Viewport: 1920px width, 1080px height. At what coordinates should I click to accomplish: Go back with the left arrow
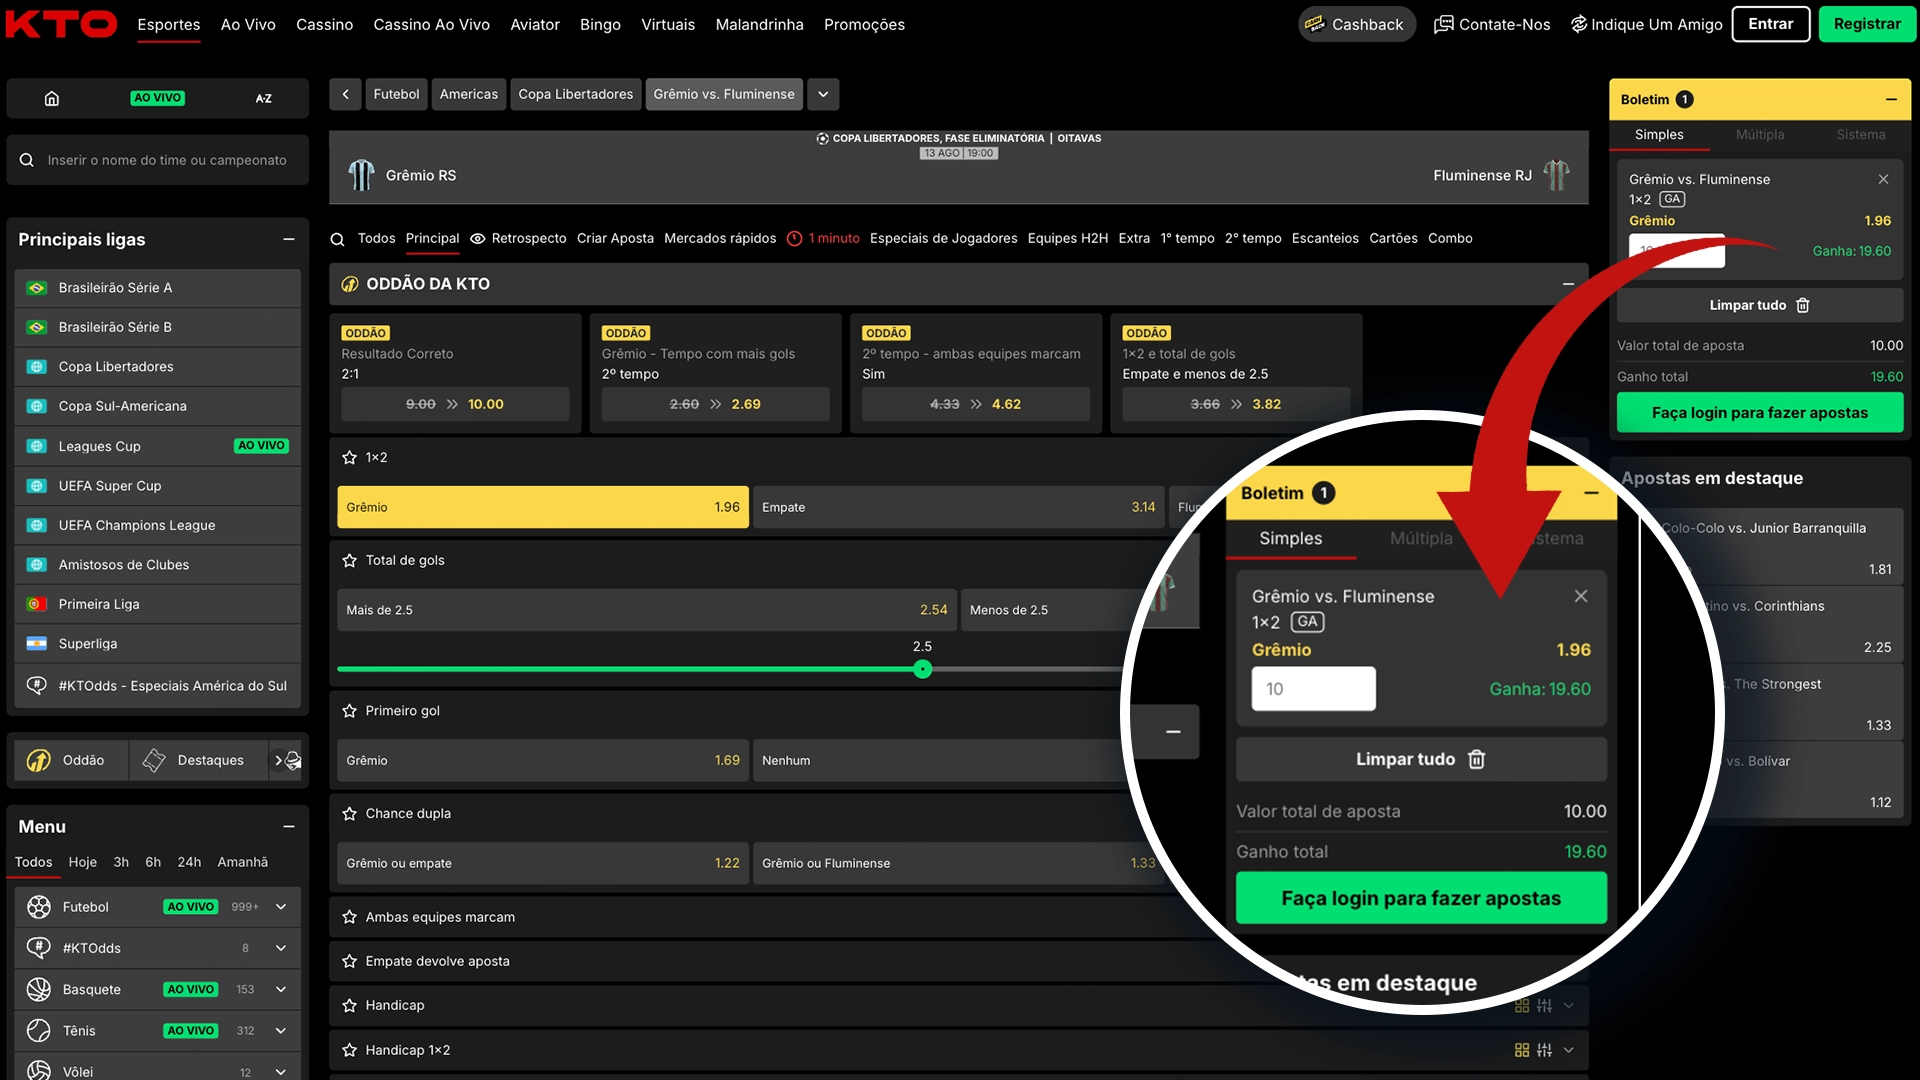[x=345, y=94]
